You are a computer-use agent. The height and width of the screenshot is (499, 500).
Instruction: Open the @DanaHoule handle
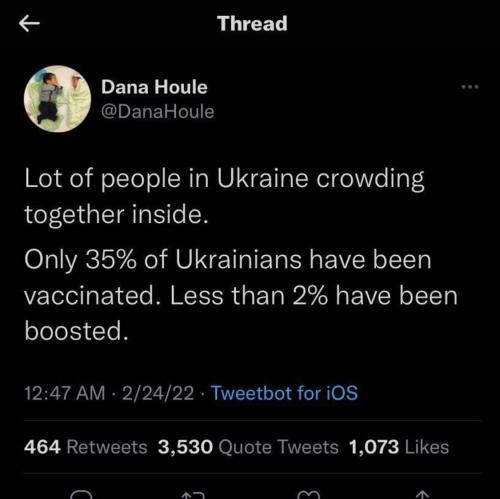[x=158, y=112]
